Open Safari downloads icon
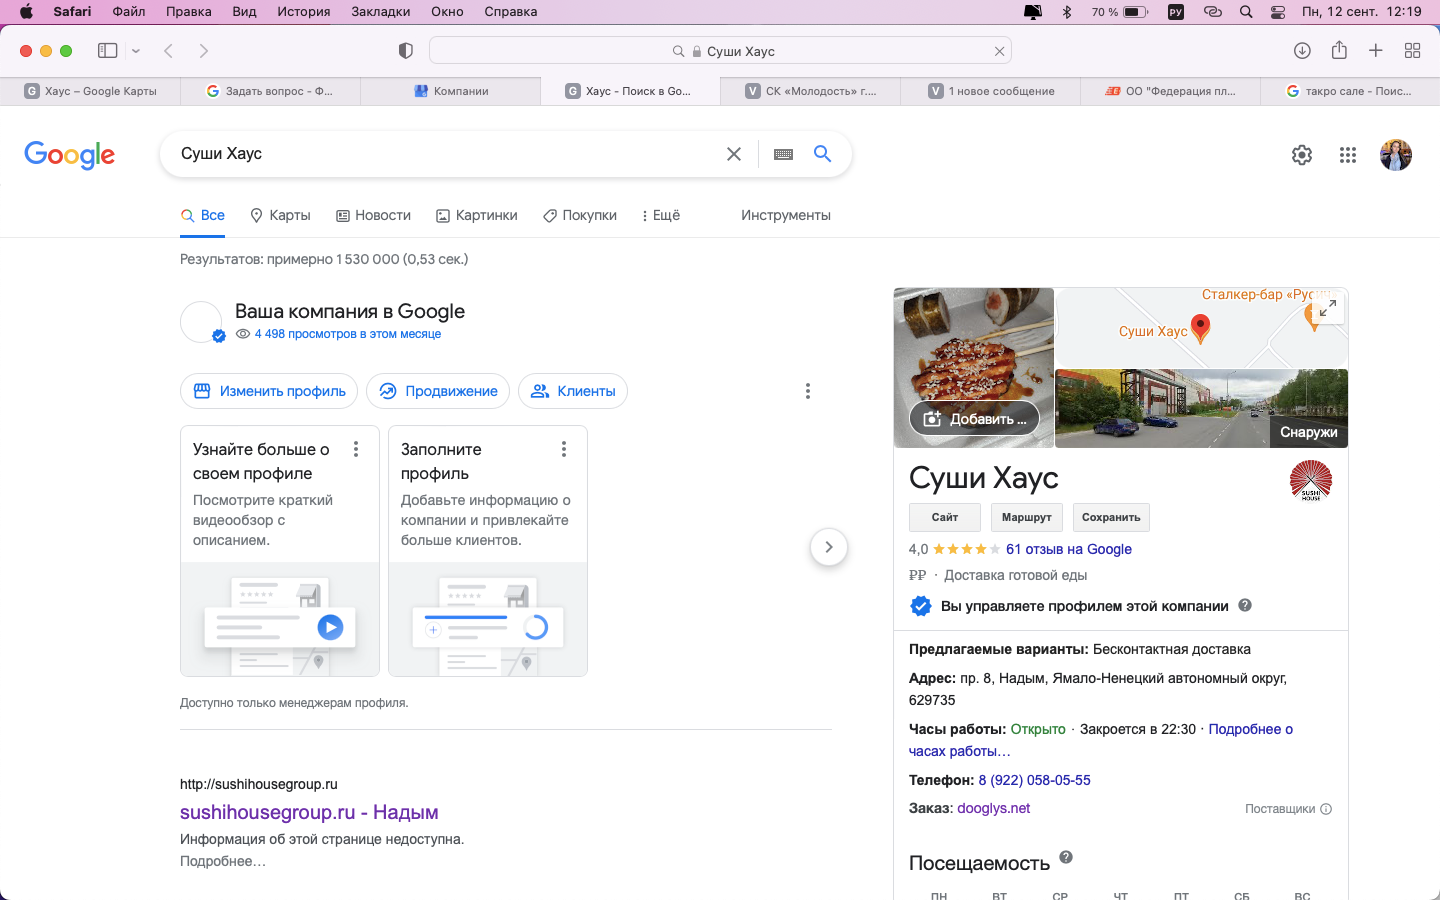This screenshot has width=1440, height=900. [x=1302, y=51]
